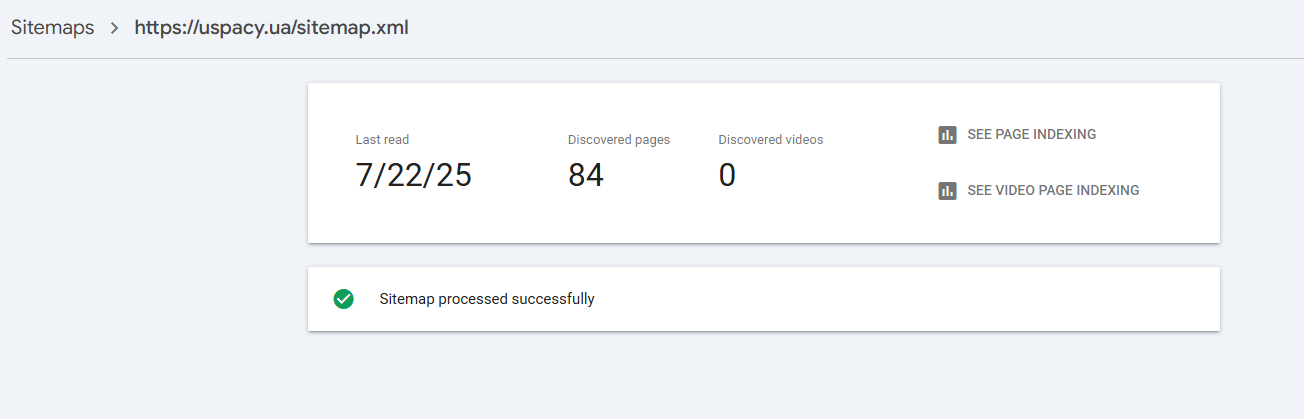Click the 7/22/25 date value
The height and width of the screenshot is (419, 1304).
(413, 176)
